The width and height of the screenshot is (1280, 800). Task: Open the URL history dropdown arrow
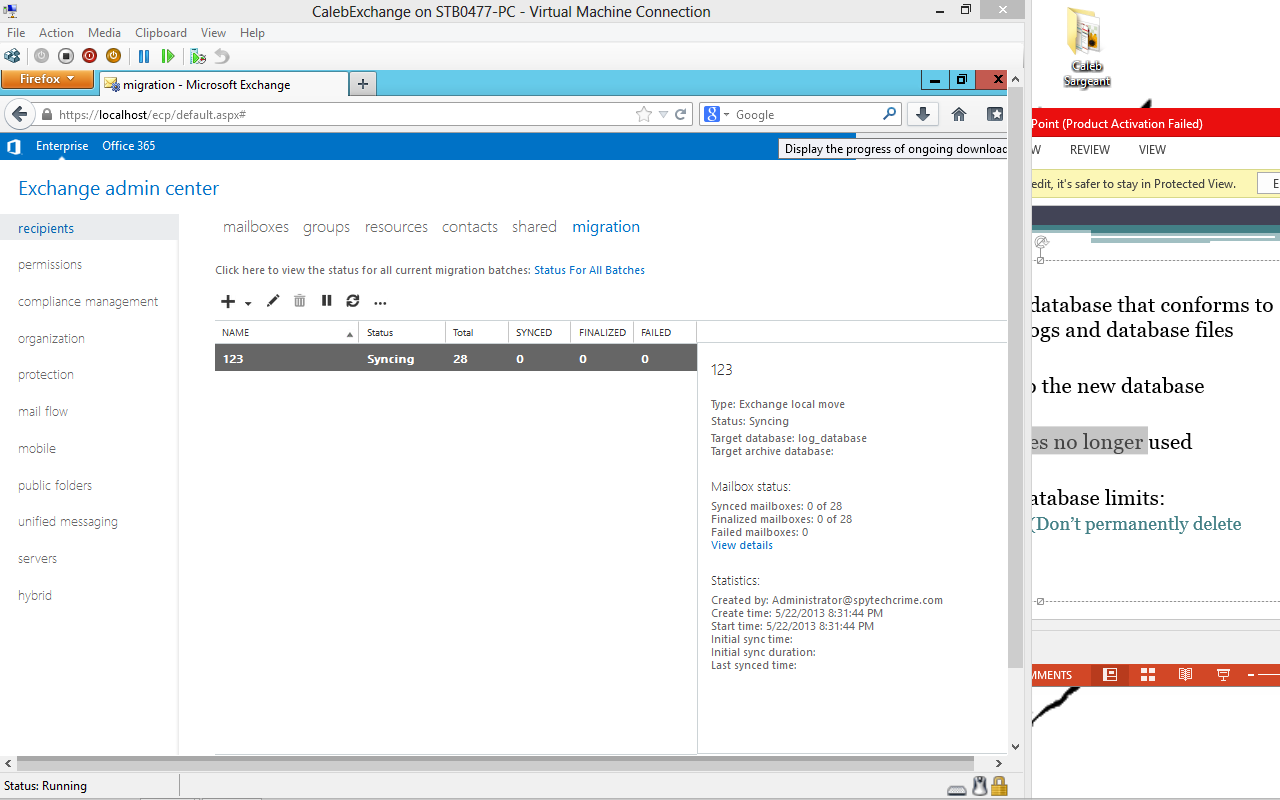[663, 114]
